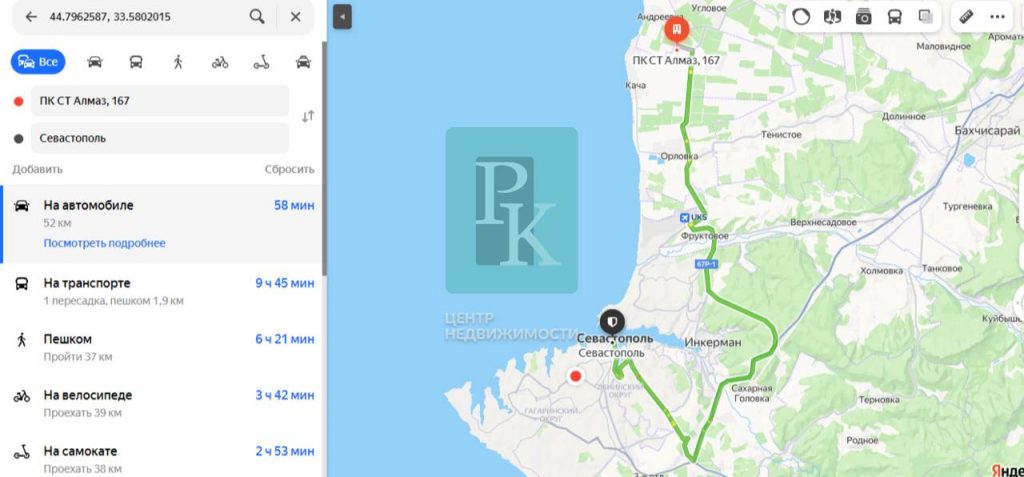Select the bicycle route mode icon
The width and height of the screenshot is (1024, 477).
[x=220, y=62]
